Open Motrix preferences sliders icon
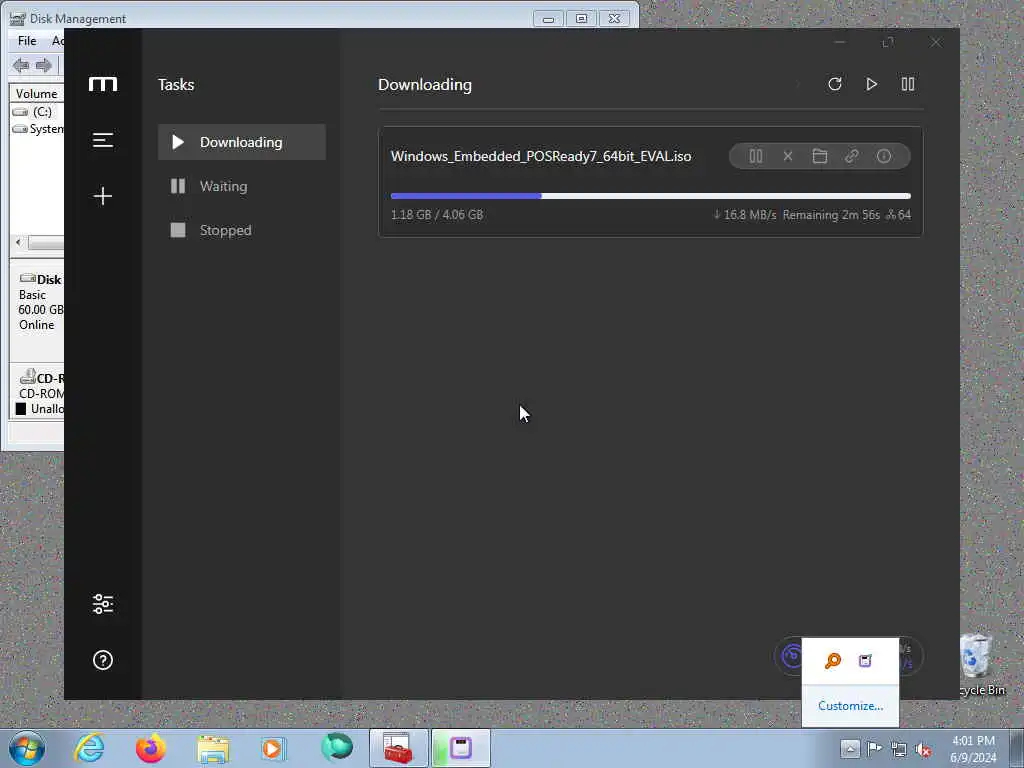The height and width of the screenshot is (768, 1024). [103, 604]
